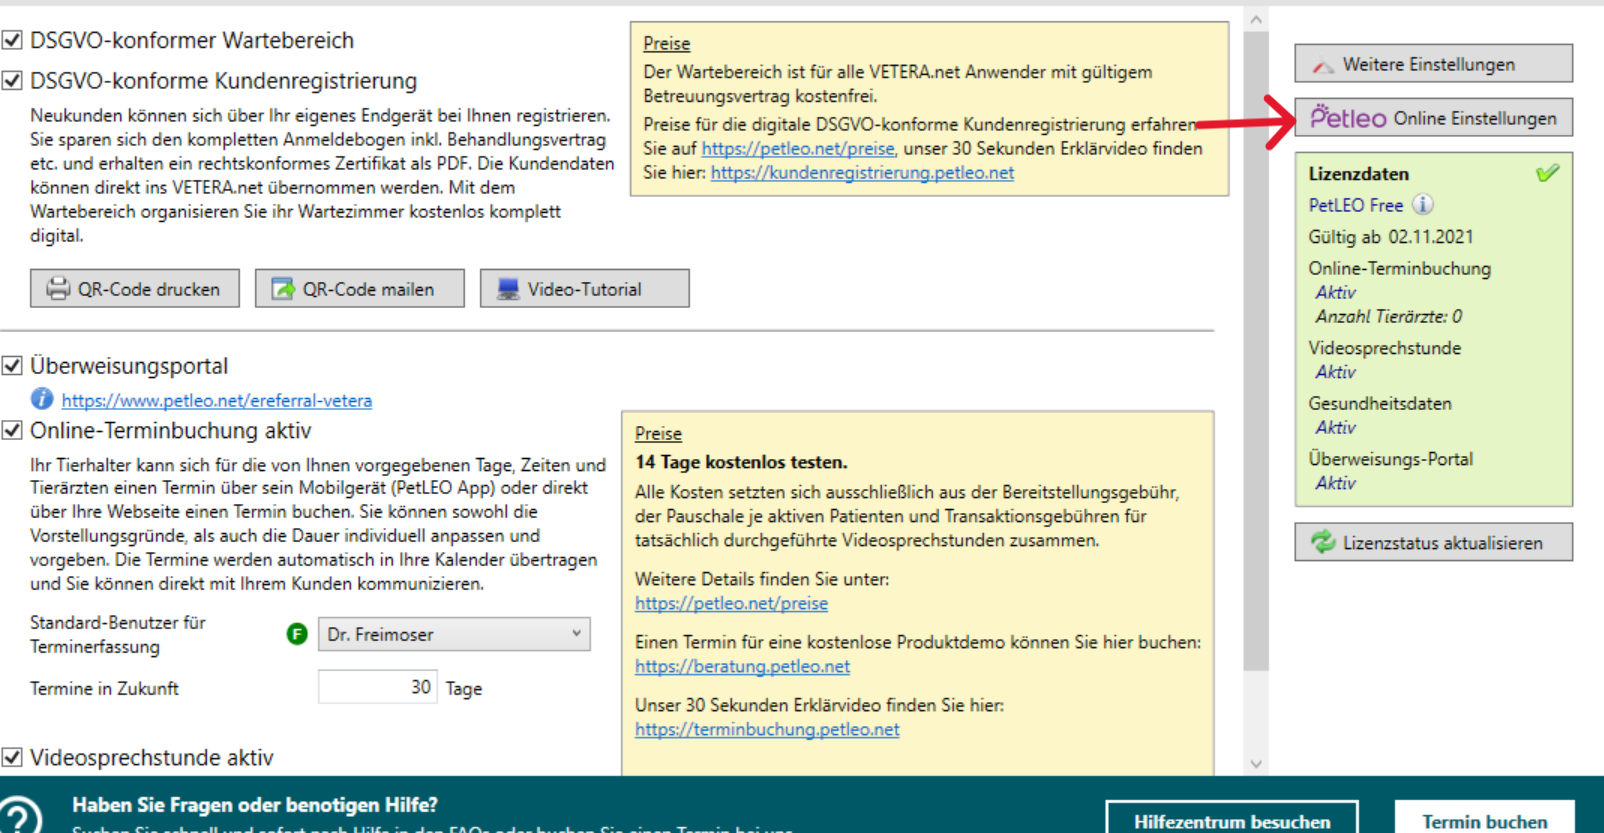
Task: Uncheck Videosprechstunde aktiv
Action: pos(12,757)
